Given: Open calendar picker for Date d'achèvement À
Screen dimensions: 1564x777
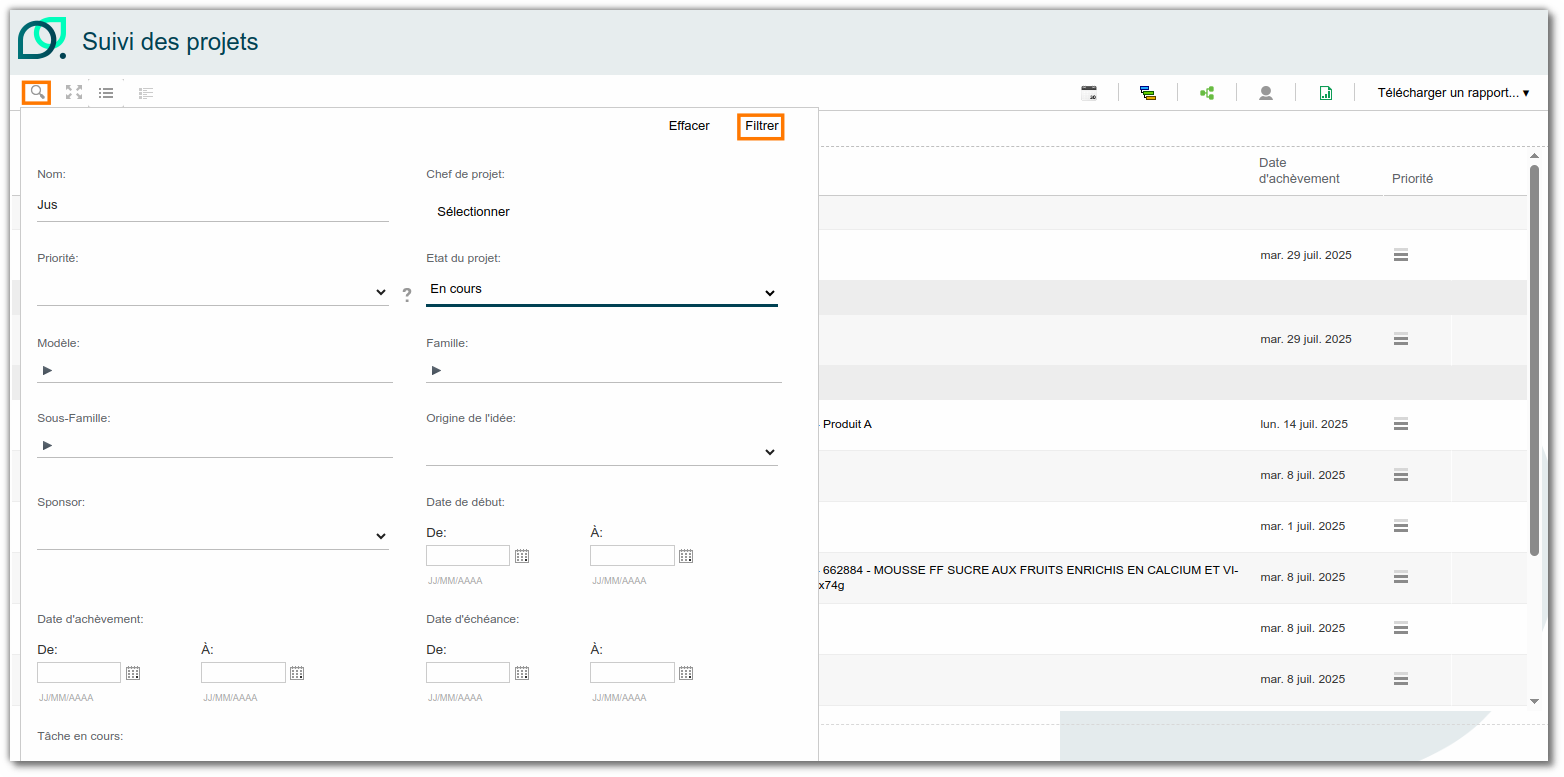Looking at the screenshot, I should pyautogui.click(x=297, y=673).
